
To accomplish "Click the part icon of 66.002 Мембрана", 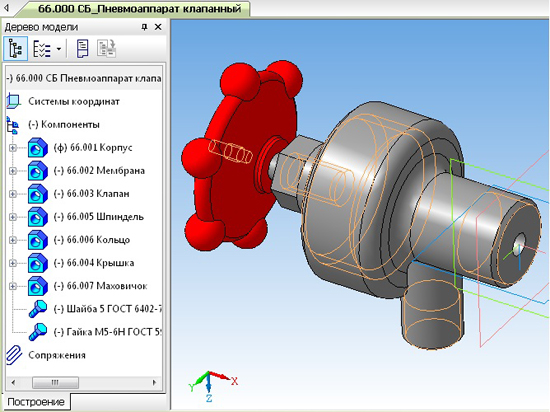I will click(x=38, y=171).
